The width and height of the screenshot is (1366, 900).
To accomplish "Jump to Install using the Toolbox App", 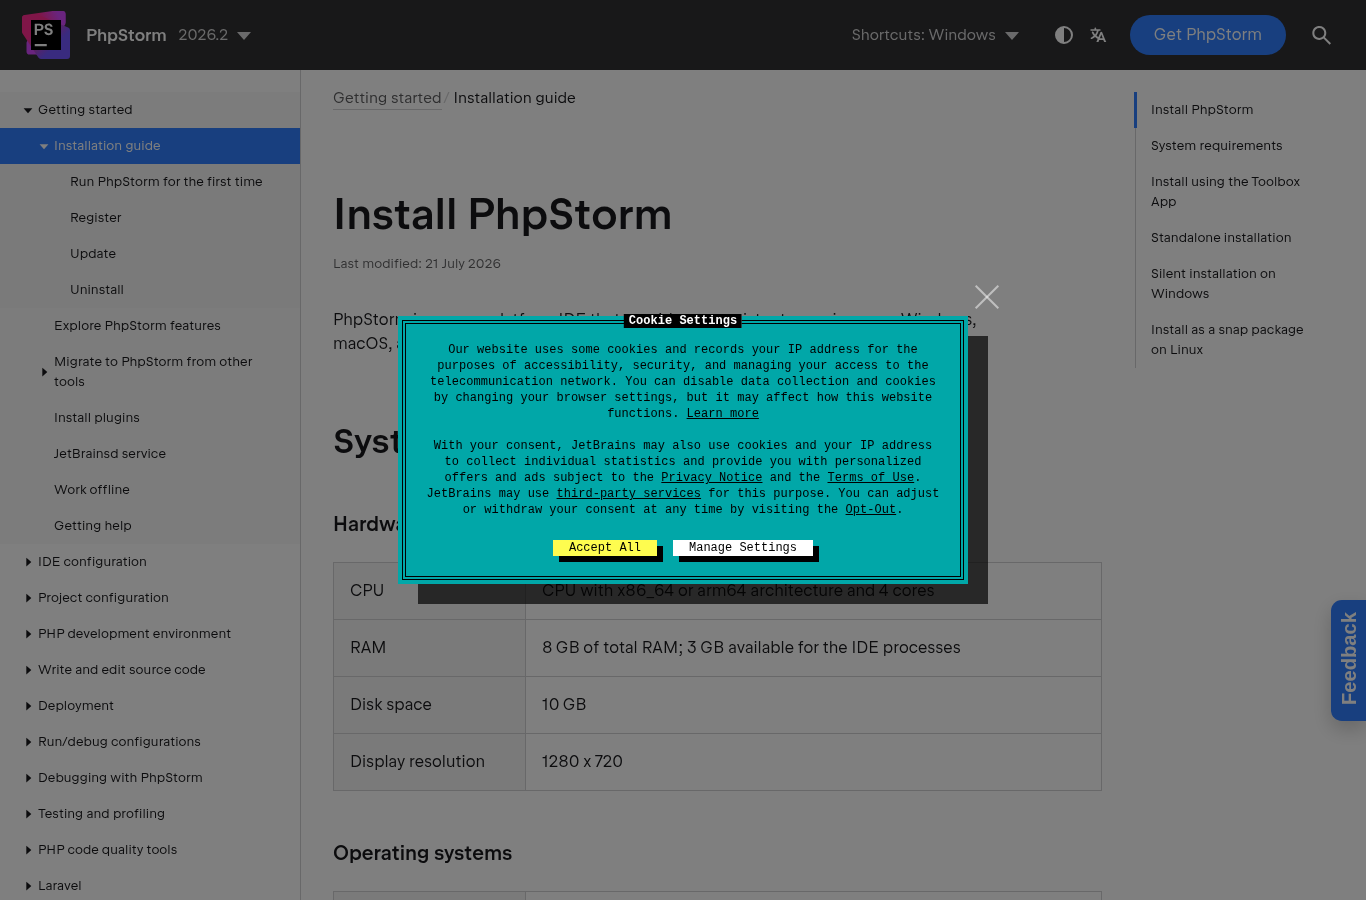I will [x=1225, y=192].
